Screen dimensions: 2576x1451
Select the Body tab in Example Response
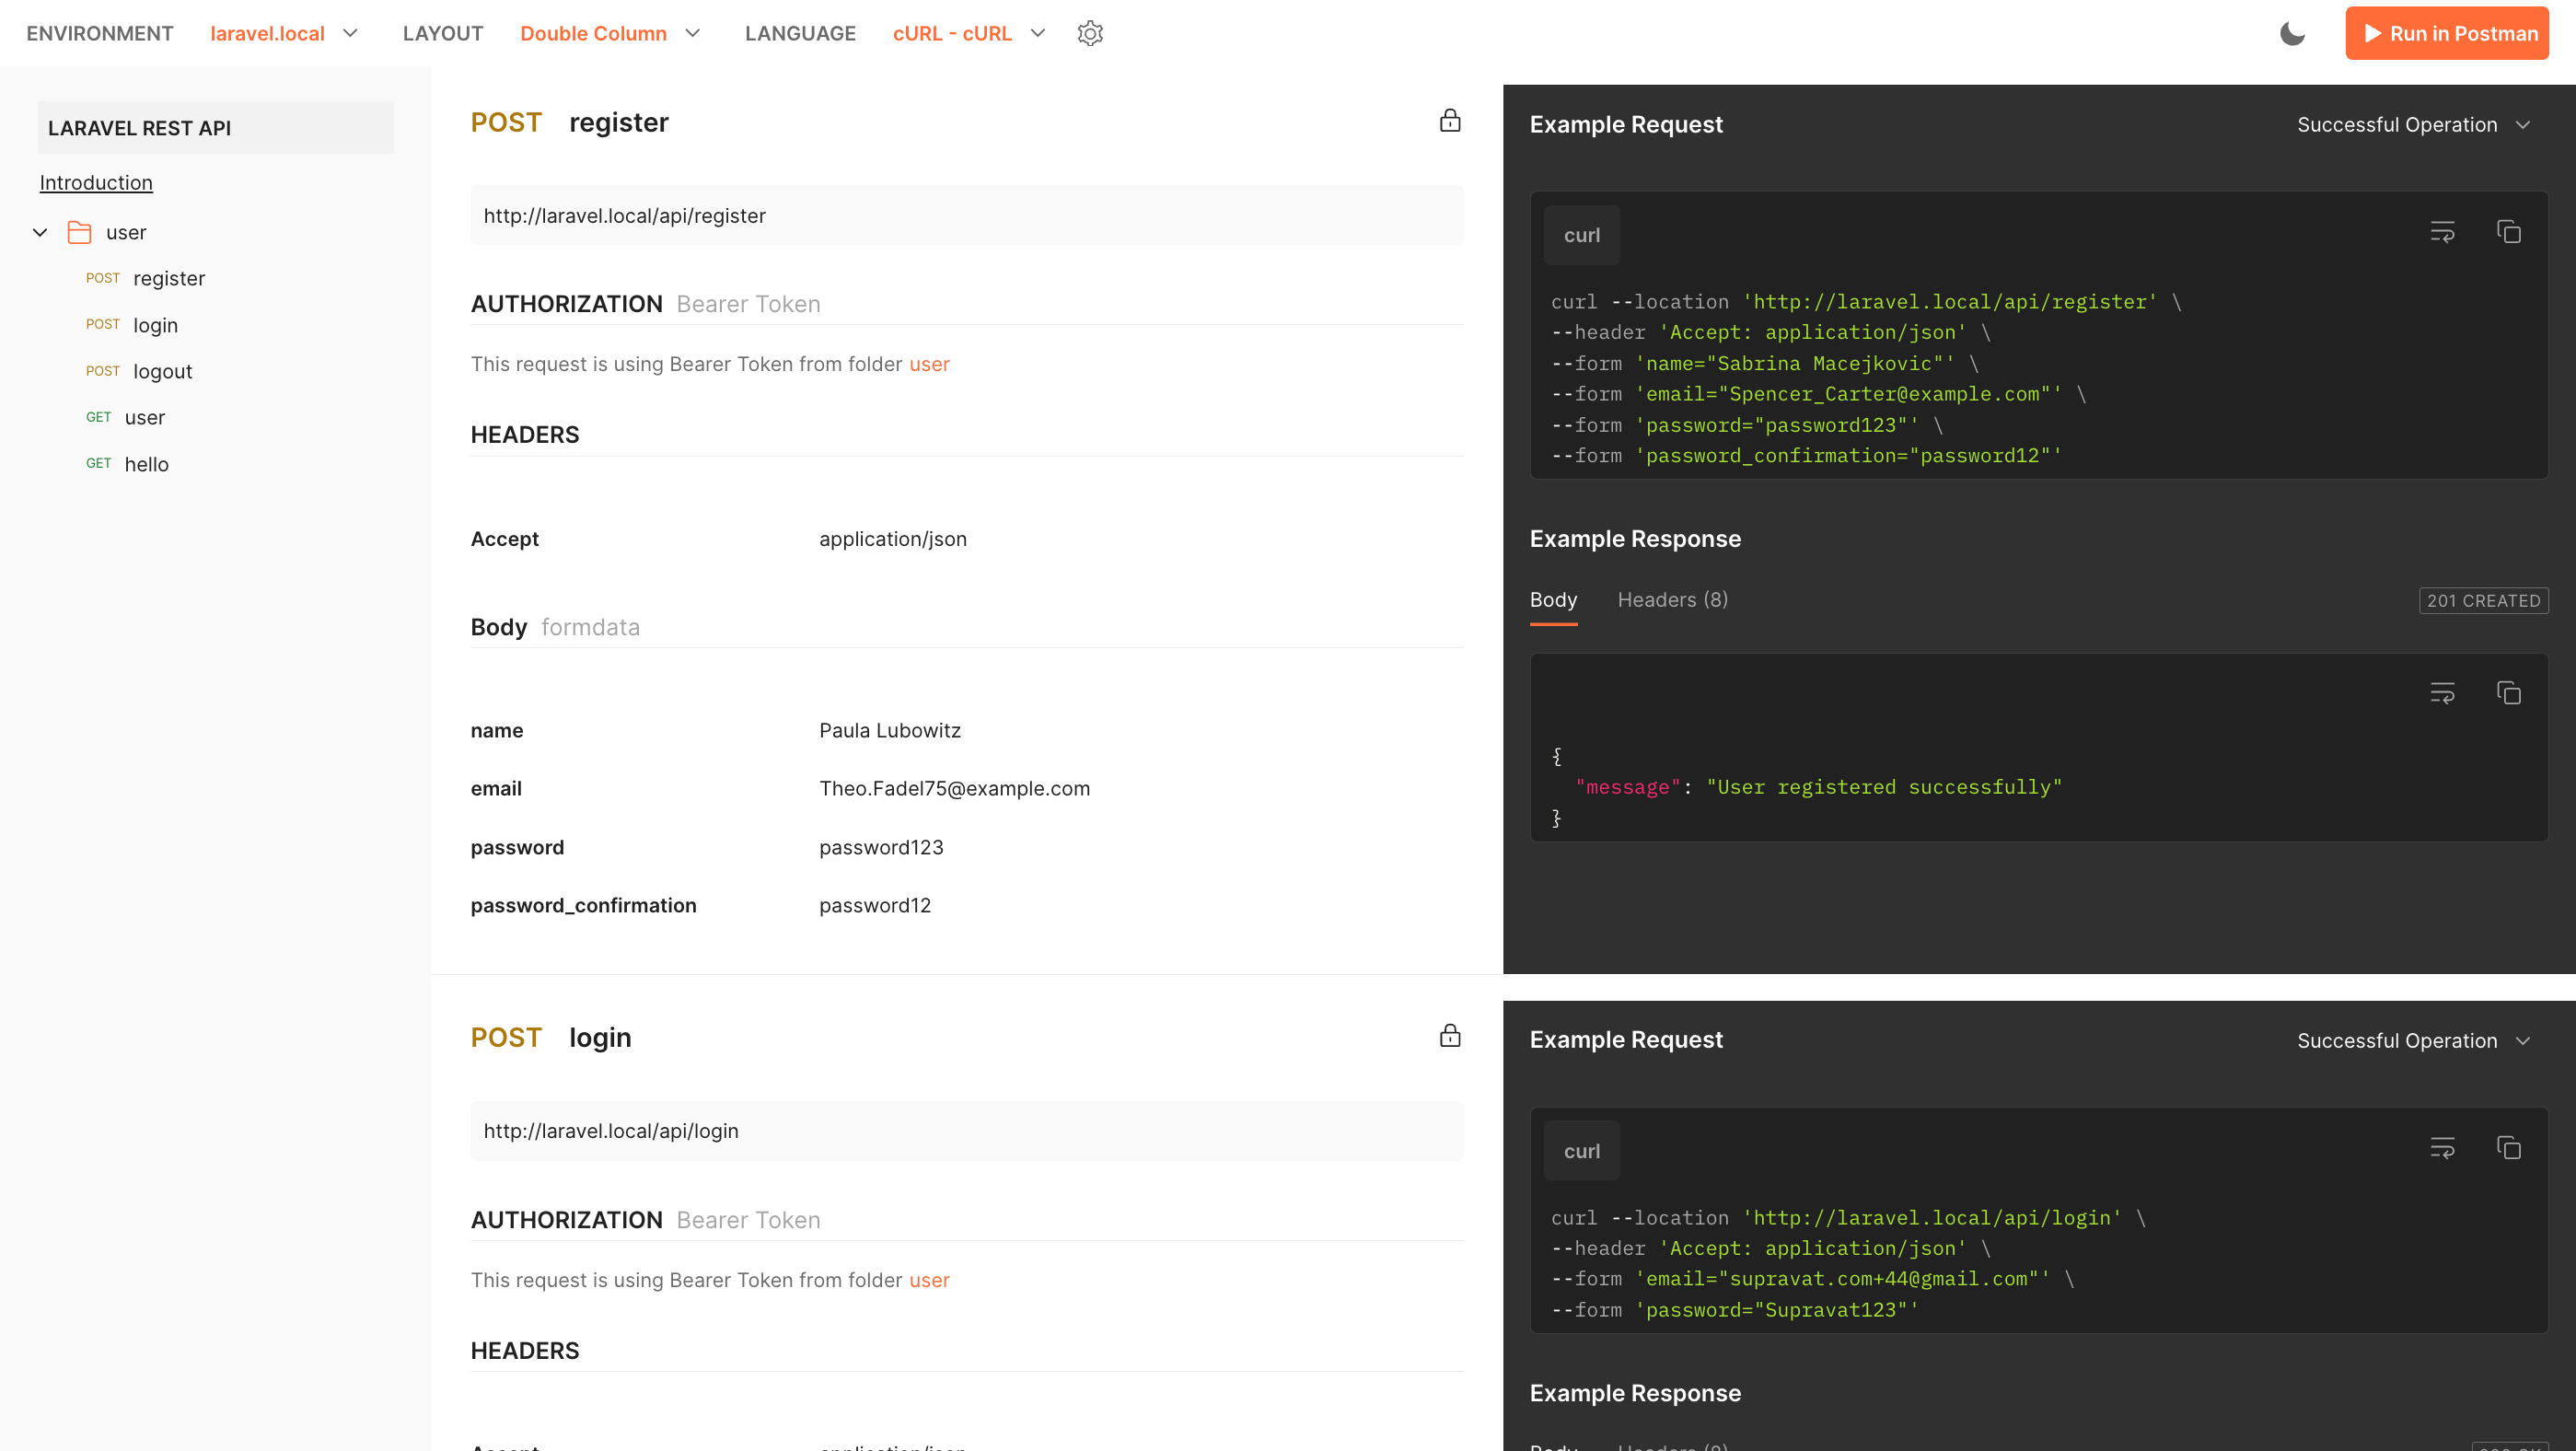coord(1553,599)
